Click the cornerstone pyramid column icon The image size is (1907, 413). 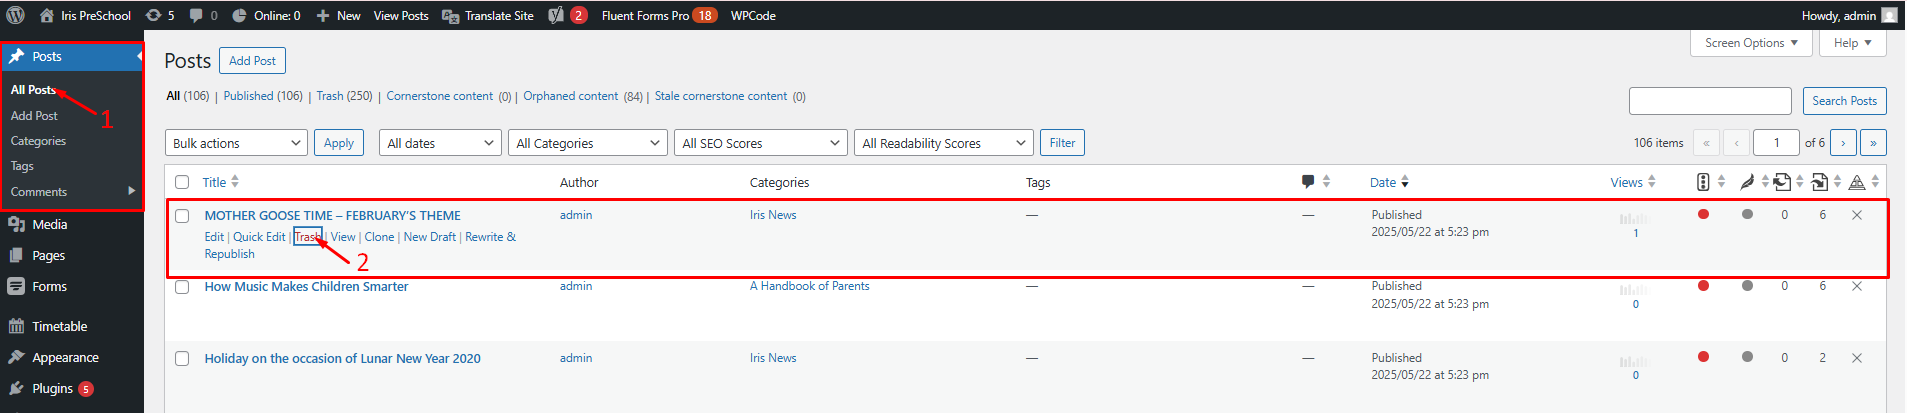pos(1857,182)
